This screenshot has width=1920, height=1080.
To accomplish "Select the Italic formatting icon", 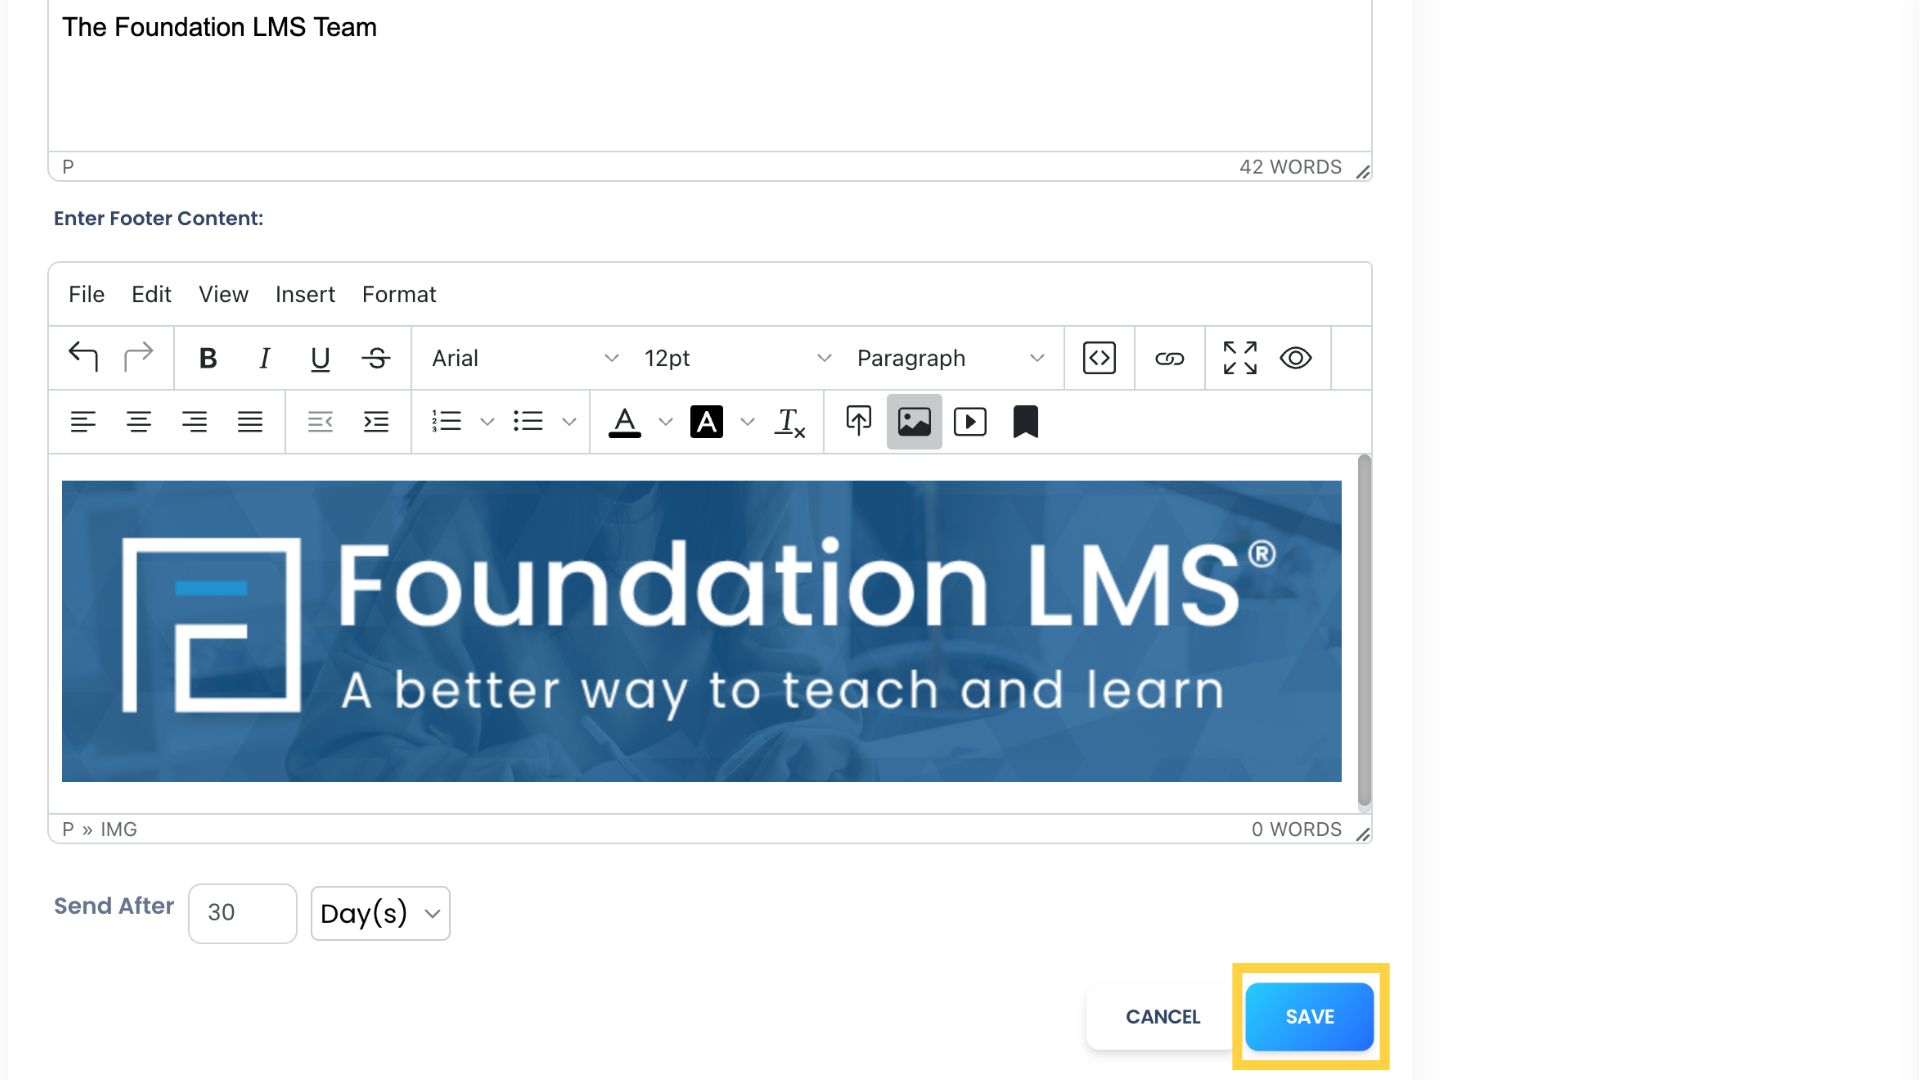I will pos(264,357).
